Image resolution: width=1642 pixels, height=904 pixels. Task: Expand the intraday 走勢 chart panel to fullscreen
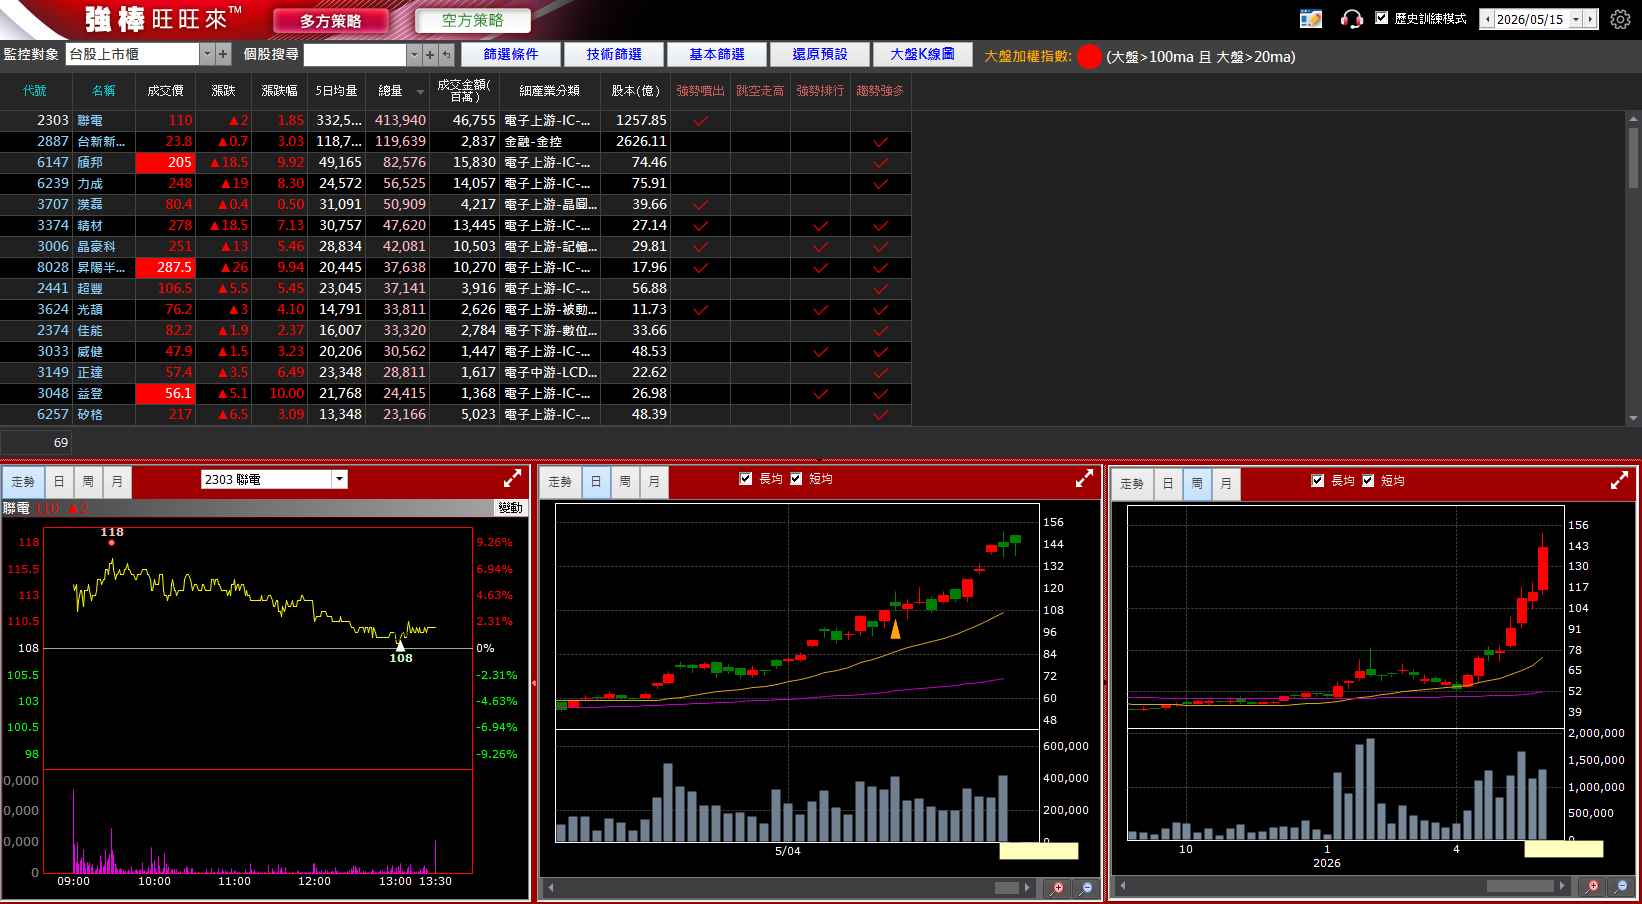pyautogui.click(x=512, y=478)
